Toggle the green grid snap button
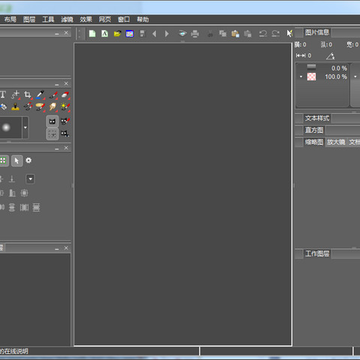 tap(3, 161)
